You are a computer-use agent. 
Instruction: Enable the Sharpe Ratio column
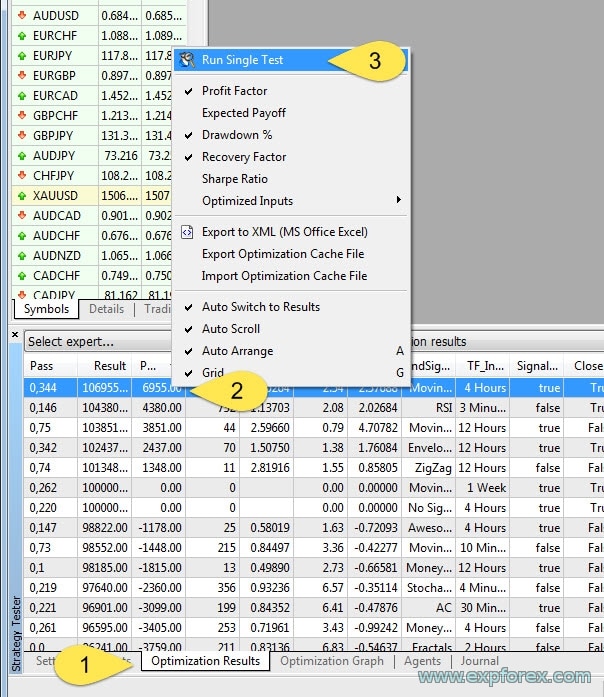(x=234, y=179)
